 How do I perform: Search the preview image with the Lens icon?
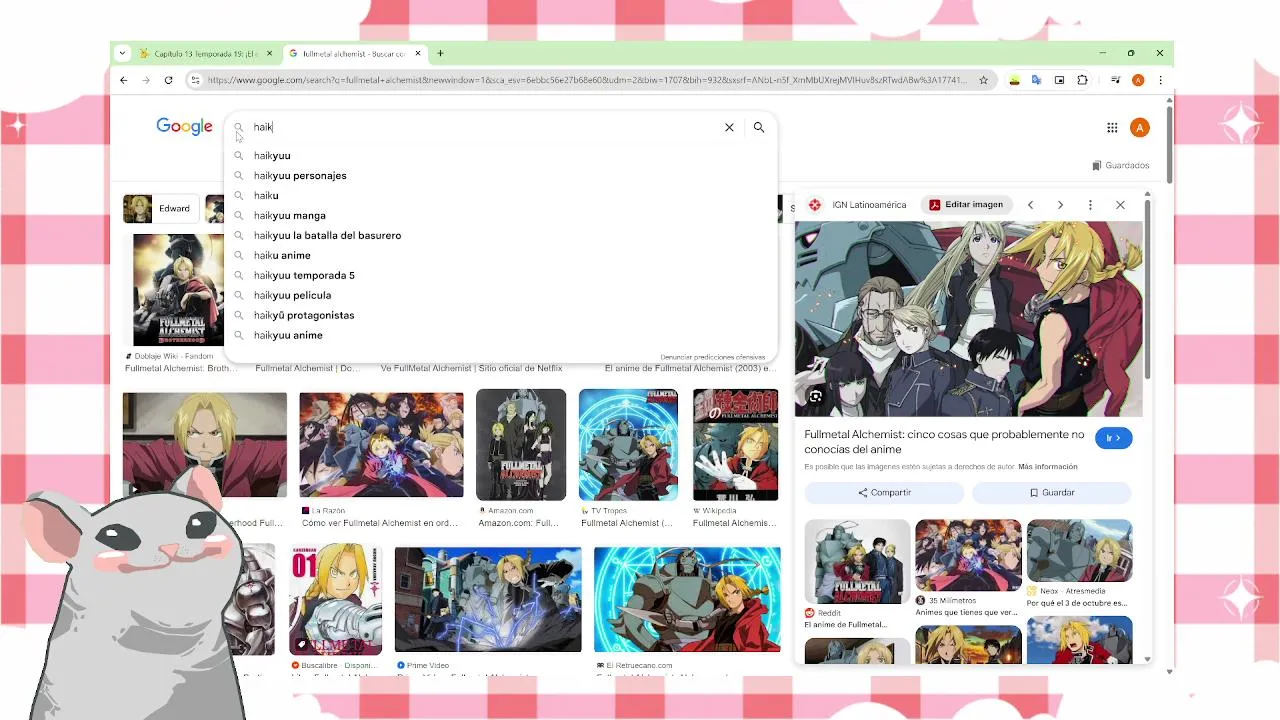coord(815,397)
